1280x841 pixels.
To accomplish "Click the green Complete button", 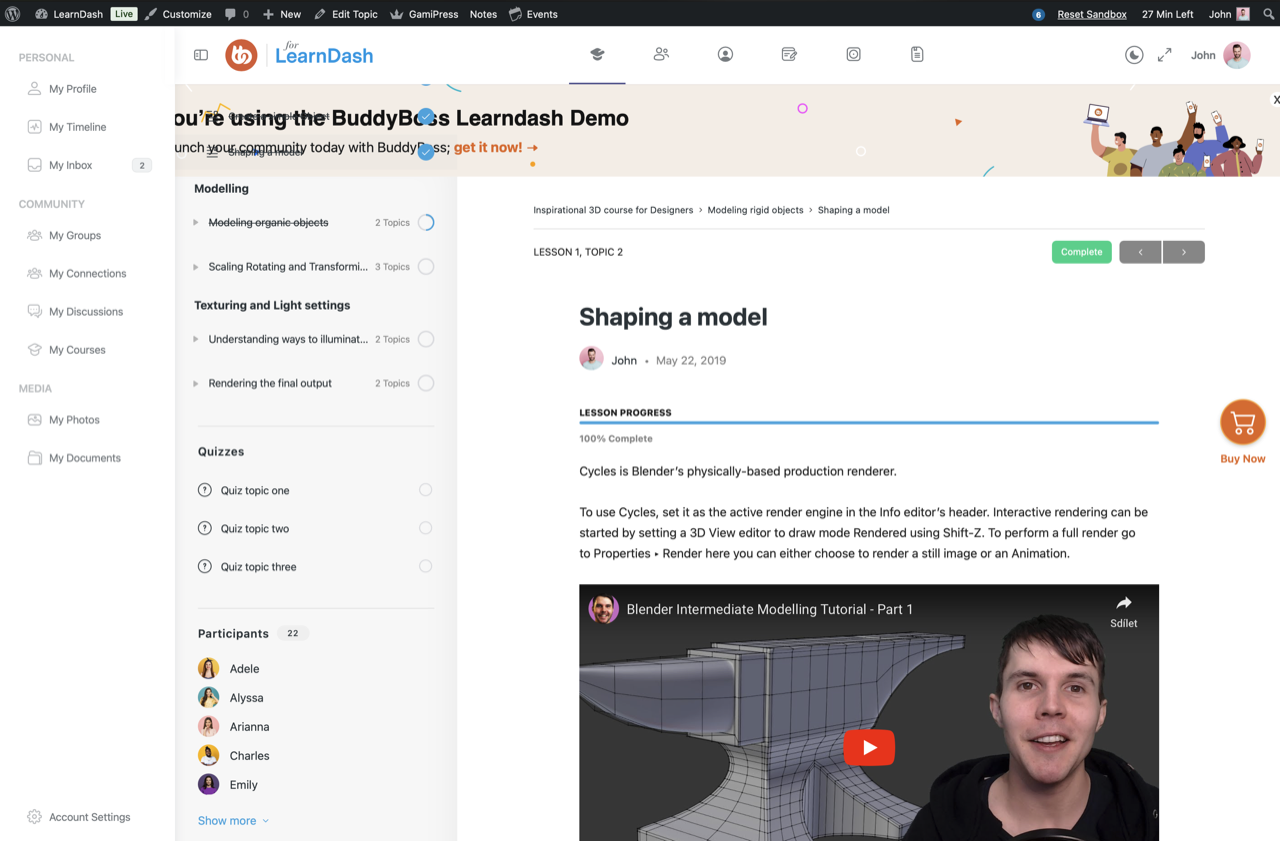I will pyautogui.click(x=1081, y=252).
